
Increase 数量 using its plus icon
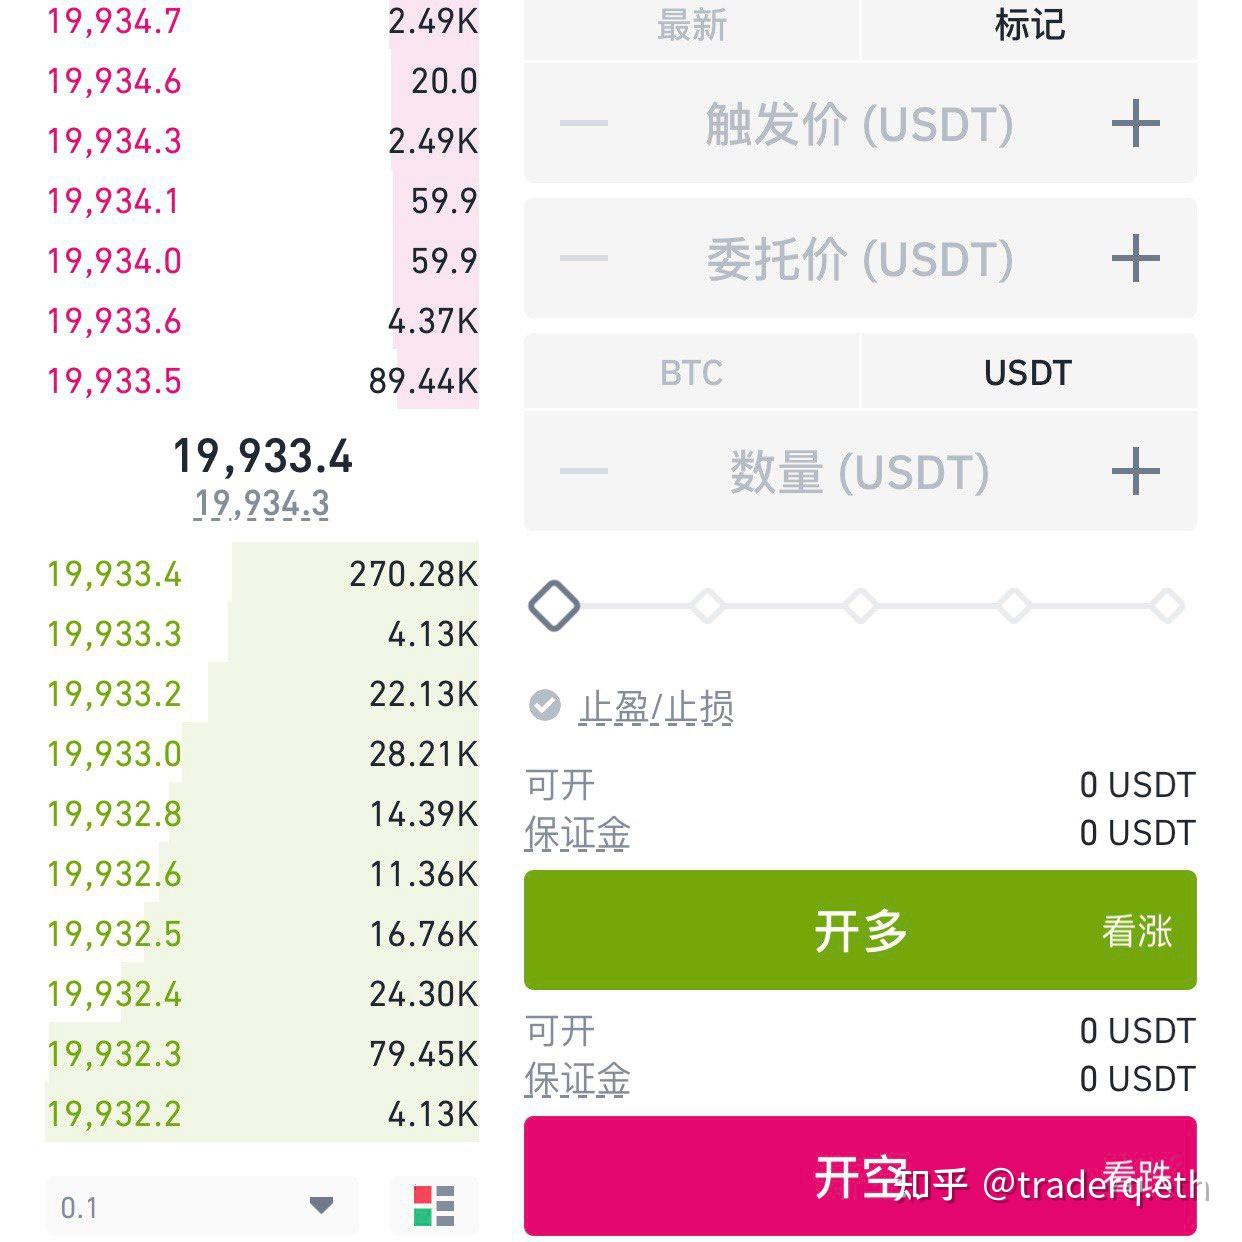[1135, 470]
